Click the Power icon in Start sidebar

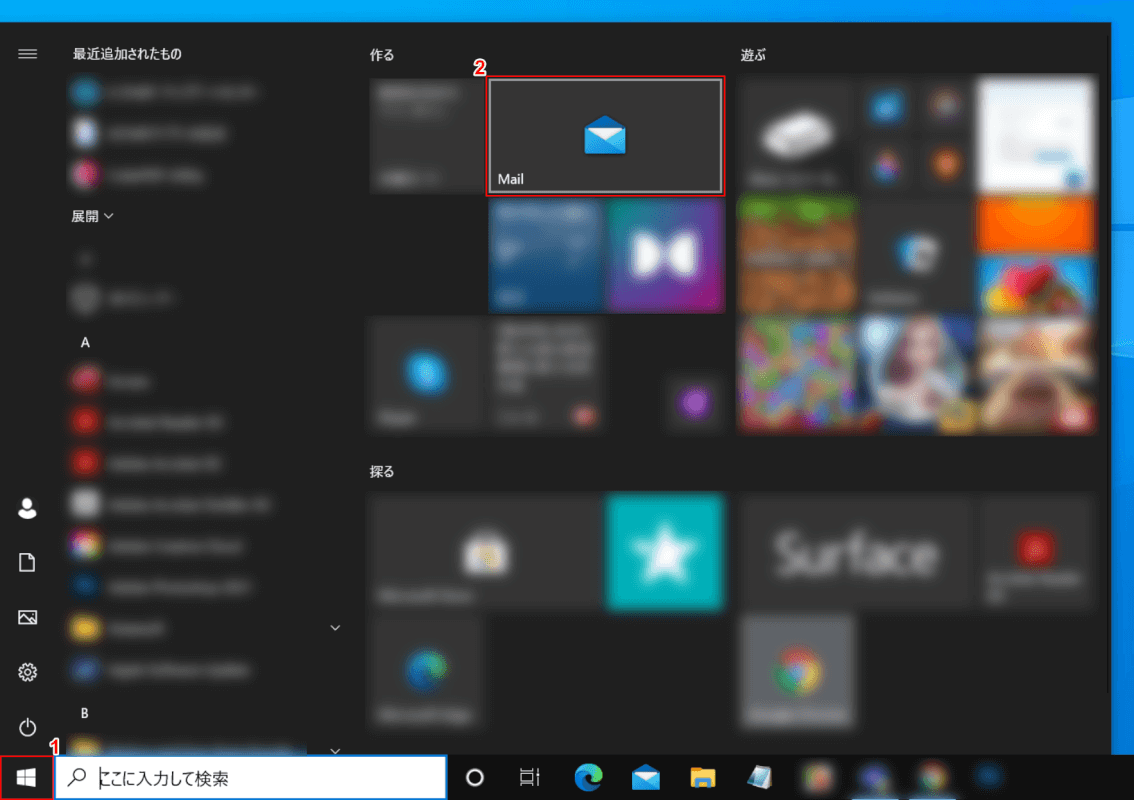(x=27, y=727)
